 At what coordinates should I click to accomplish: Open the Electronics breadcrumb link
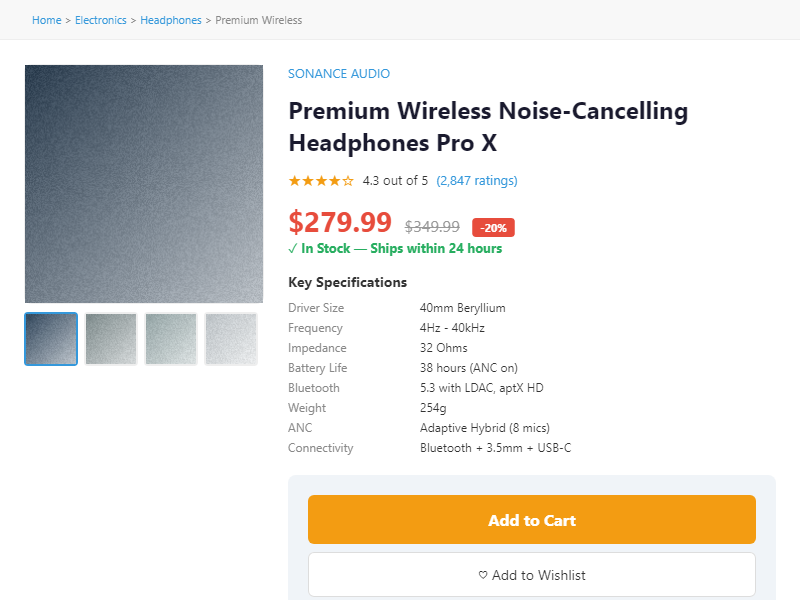click(x=101, y=20)
